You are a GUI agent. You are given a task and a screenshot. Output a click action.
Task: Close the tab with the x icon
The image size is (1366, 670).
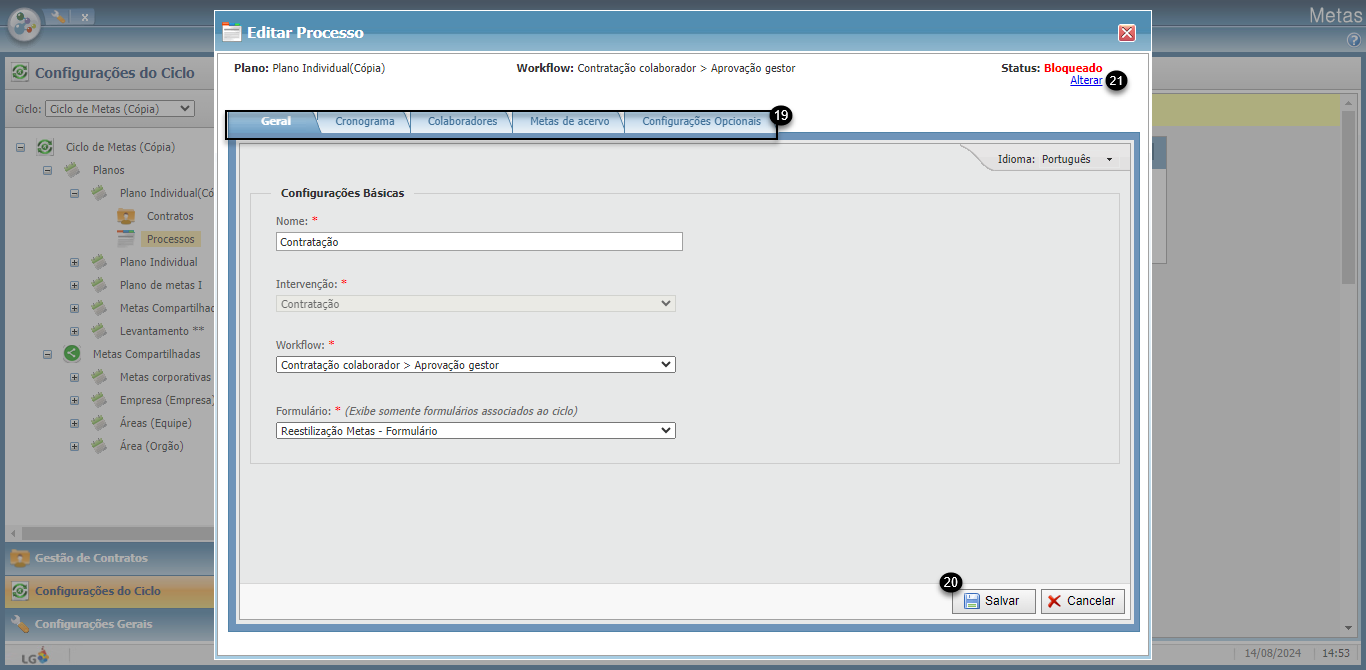pos(85,17)
